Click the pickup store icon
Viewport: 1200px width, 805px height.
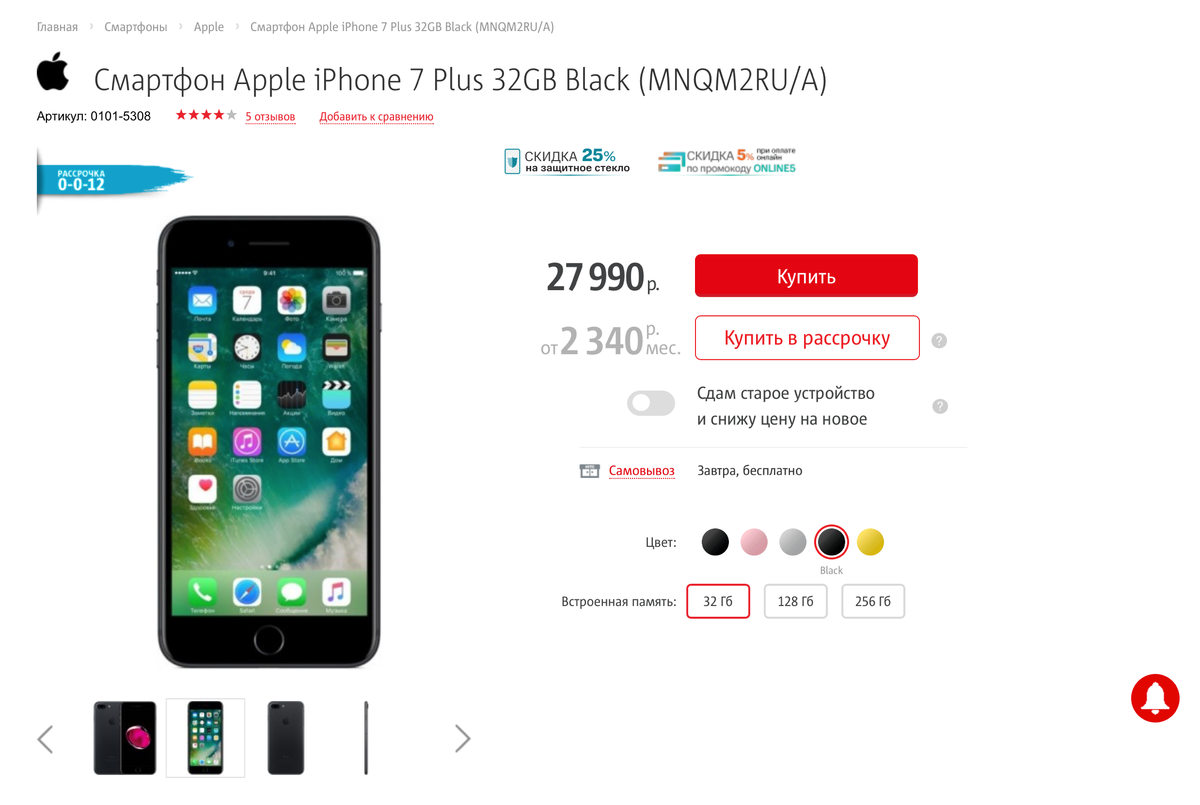pos(590,471)
